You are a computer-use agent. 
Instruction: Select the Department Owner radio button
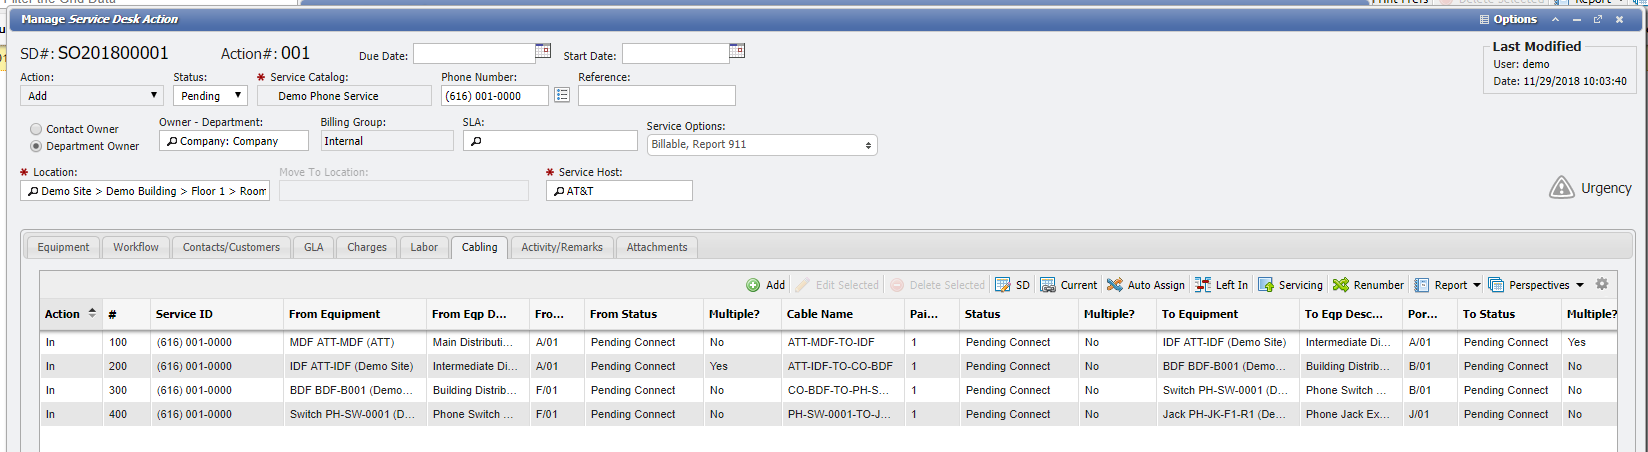coord(37,146)
